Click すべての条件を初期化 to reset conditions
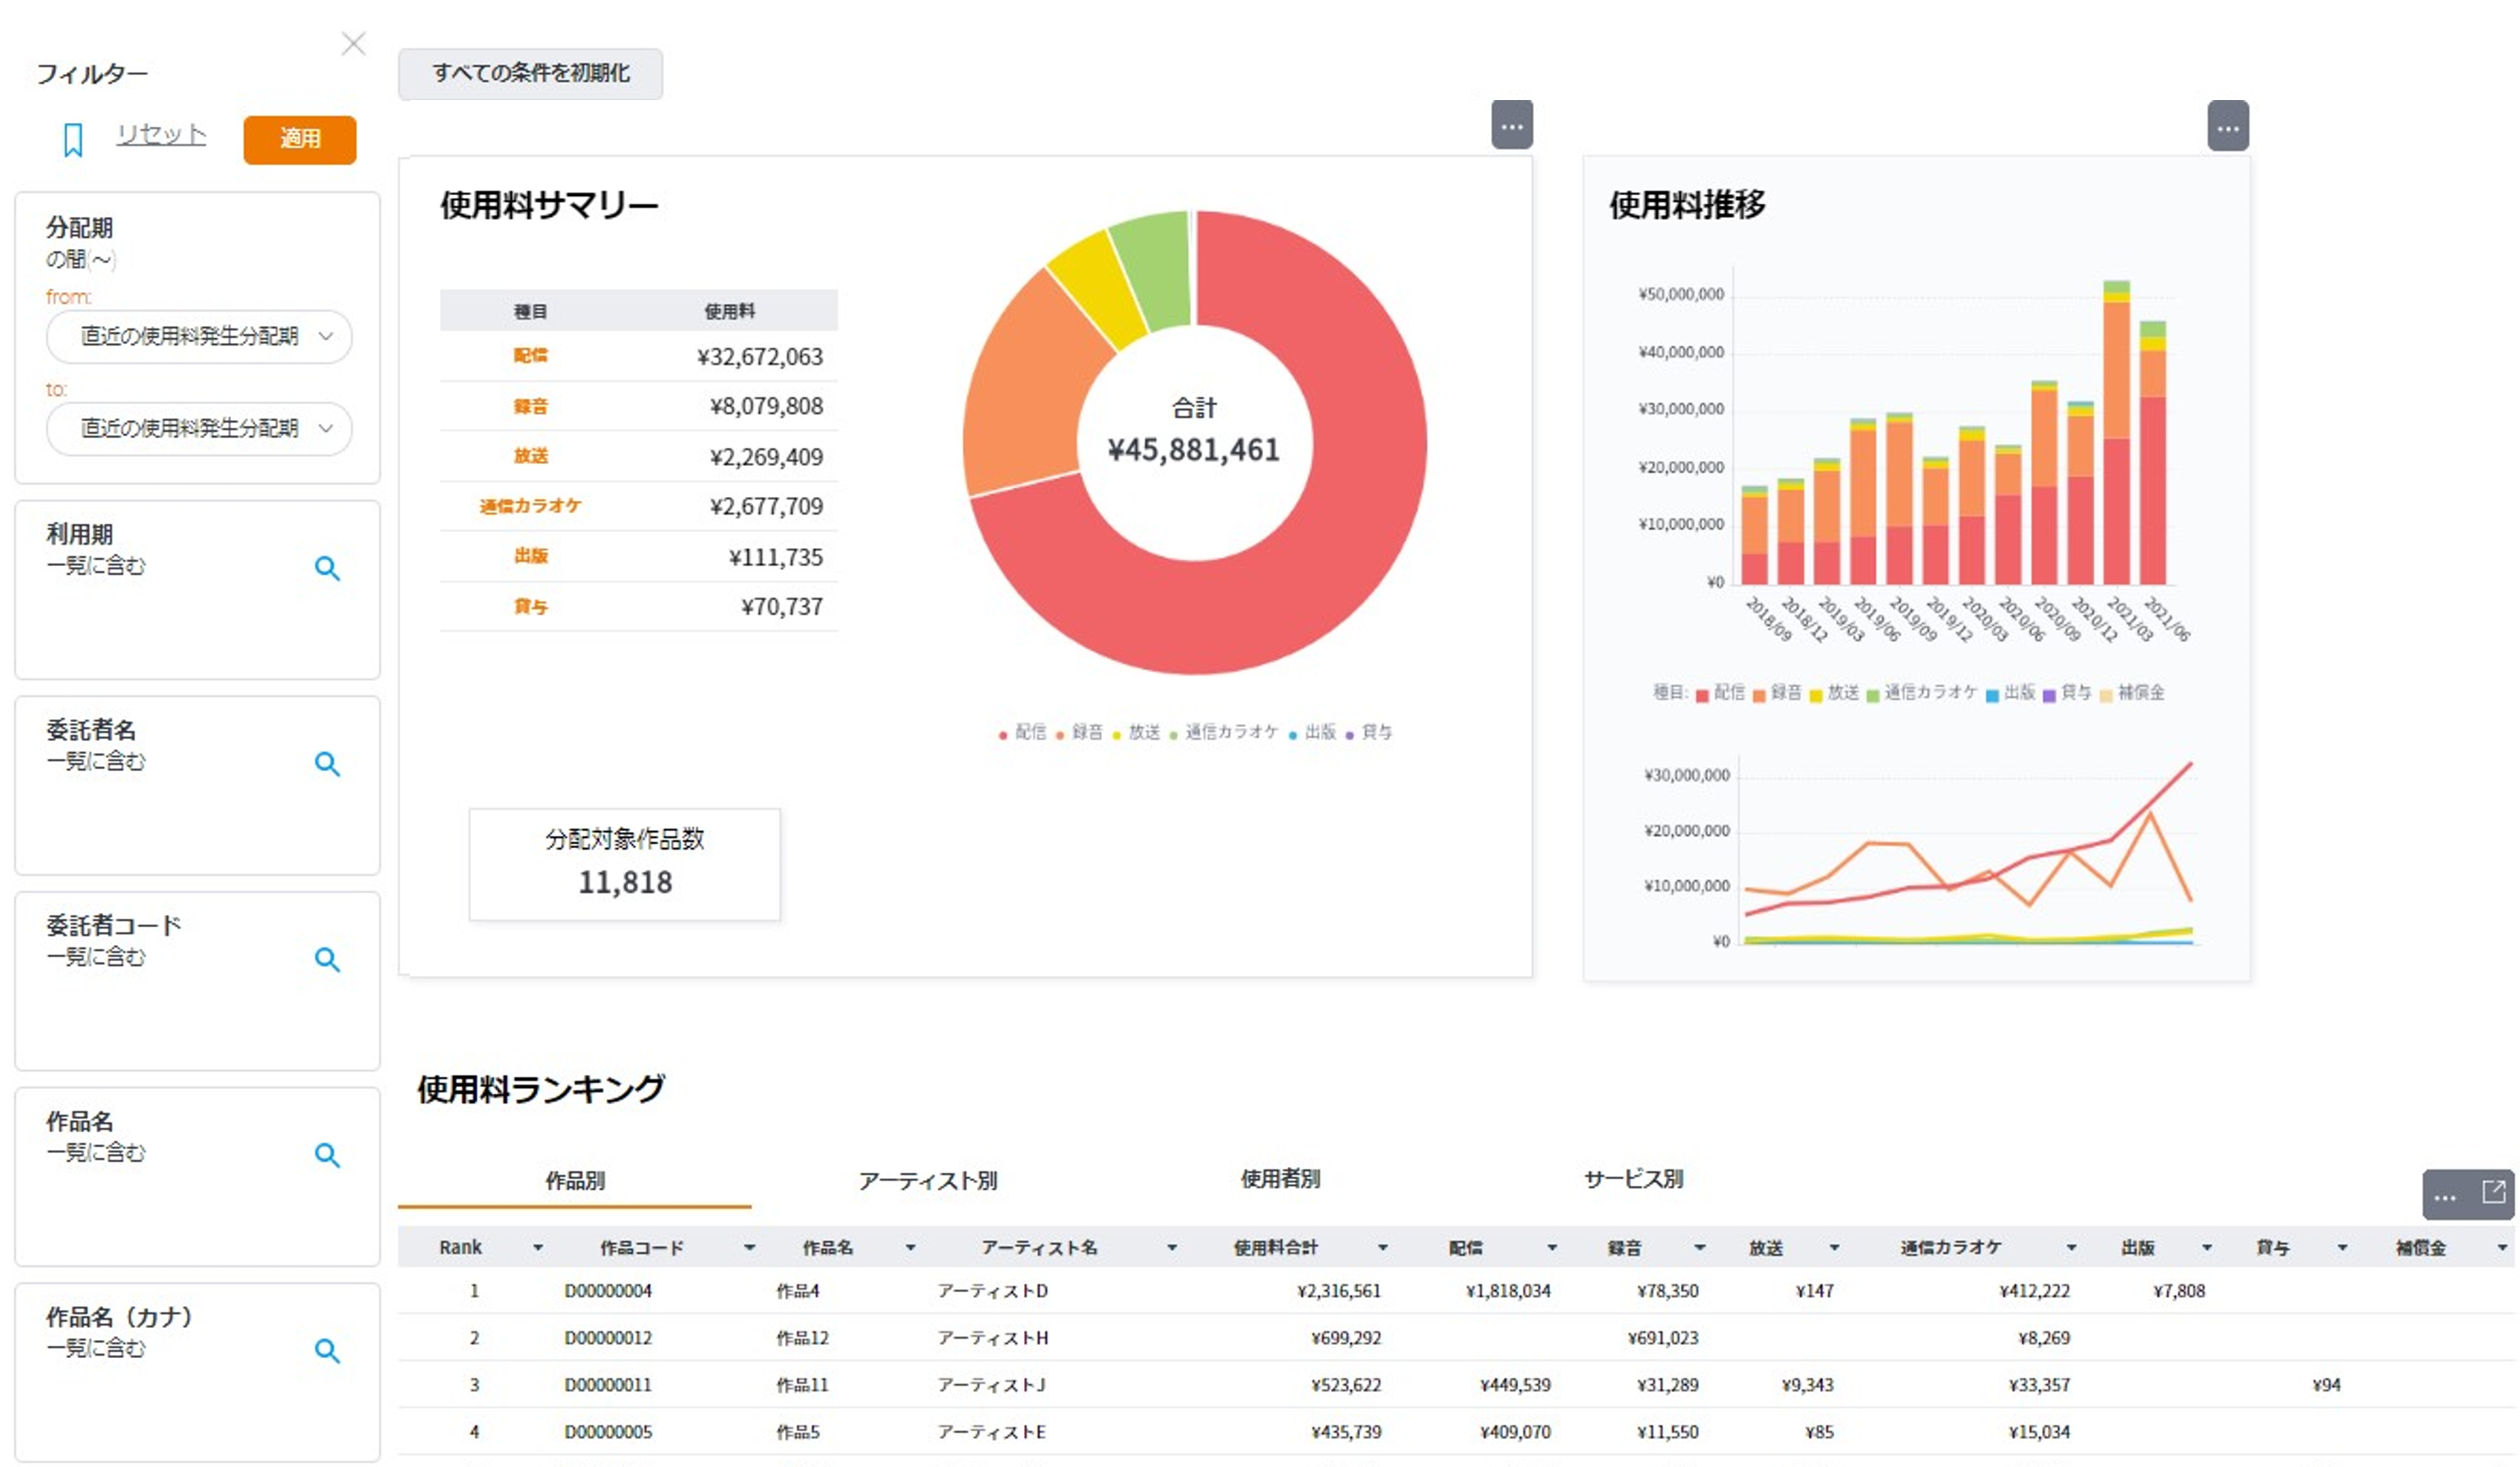The width and height of the screenshot is (2520, 1467). click(x=531, y=73)
